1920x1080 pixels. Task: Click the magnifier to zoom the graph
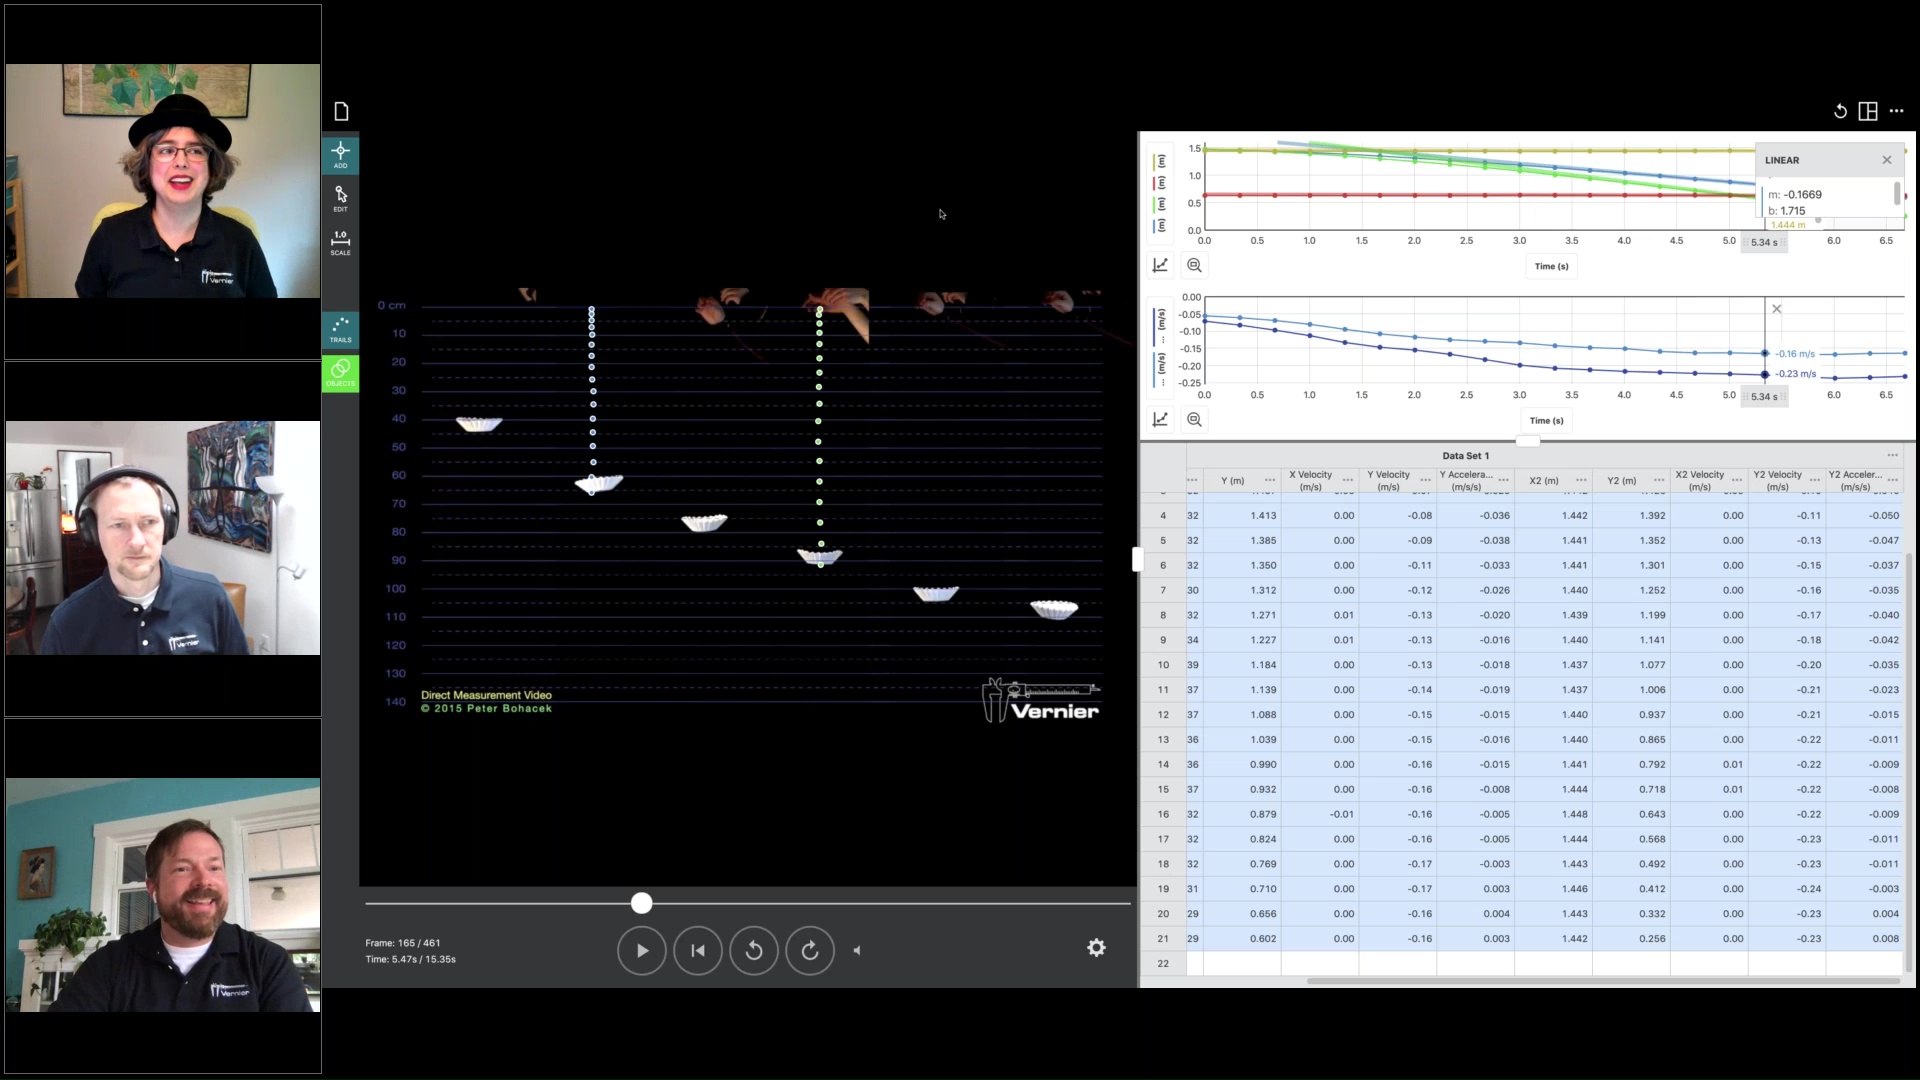pos(1196,265)
